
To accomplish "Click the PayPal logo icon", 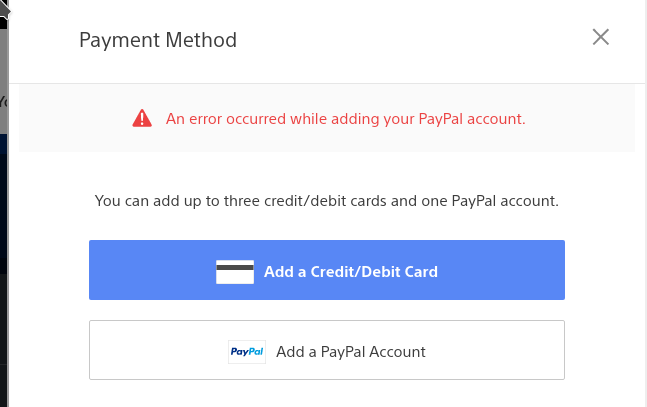I will pos(247,352).
